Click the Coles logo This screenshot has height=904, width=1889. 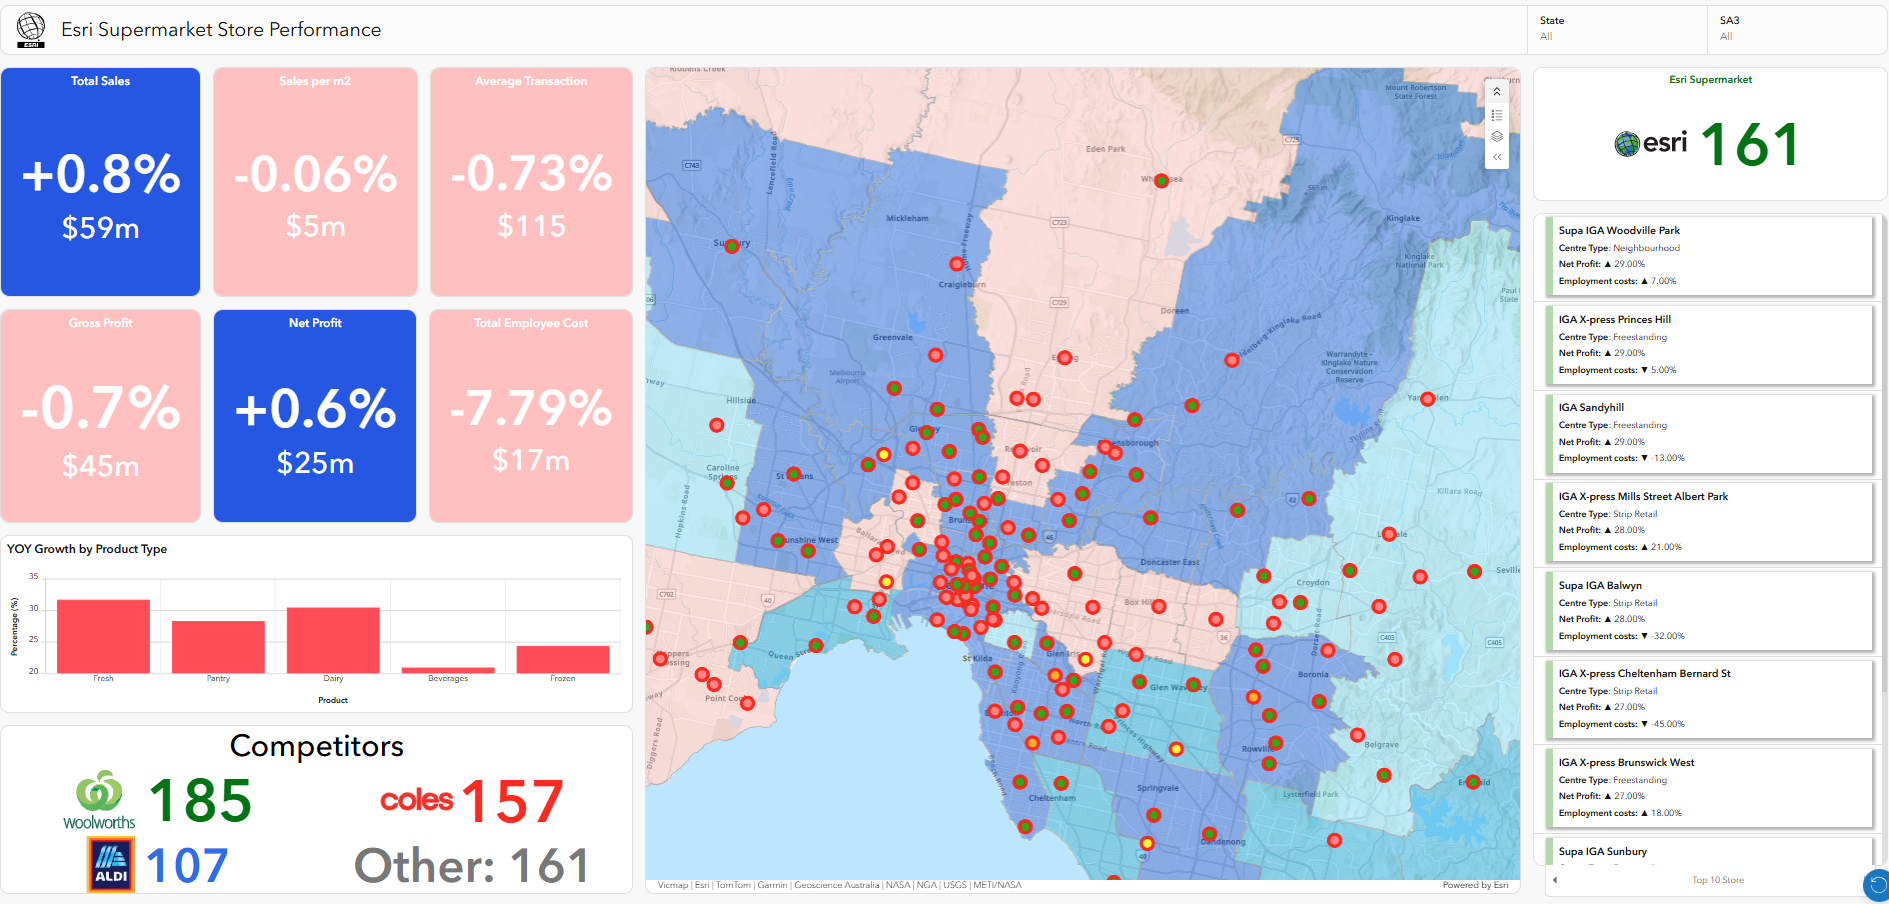(417, 800)
